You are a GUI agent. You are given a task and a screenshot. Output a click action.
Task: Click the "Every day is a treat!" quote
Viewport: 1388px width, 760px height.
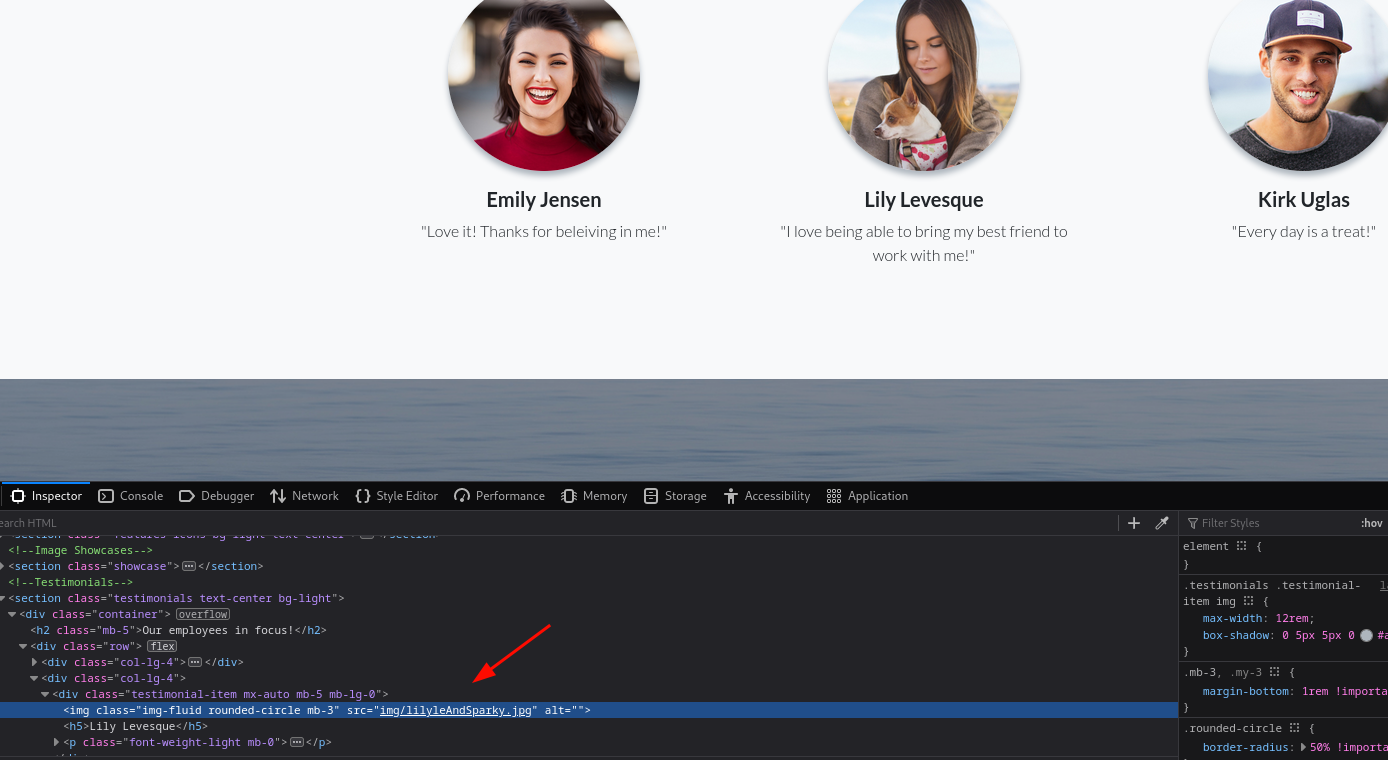(1304, 232)
